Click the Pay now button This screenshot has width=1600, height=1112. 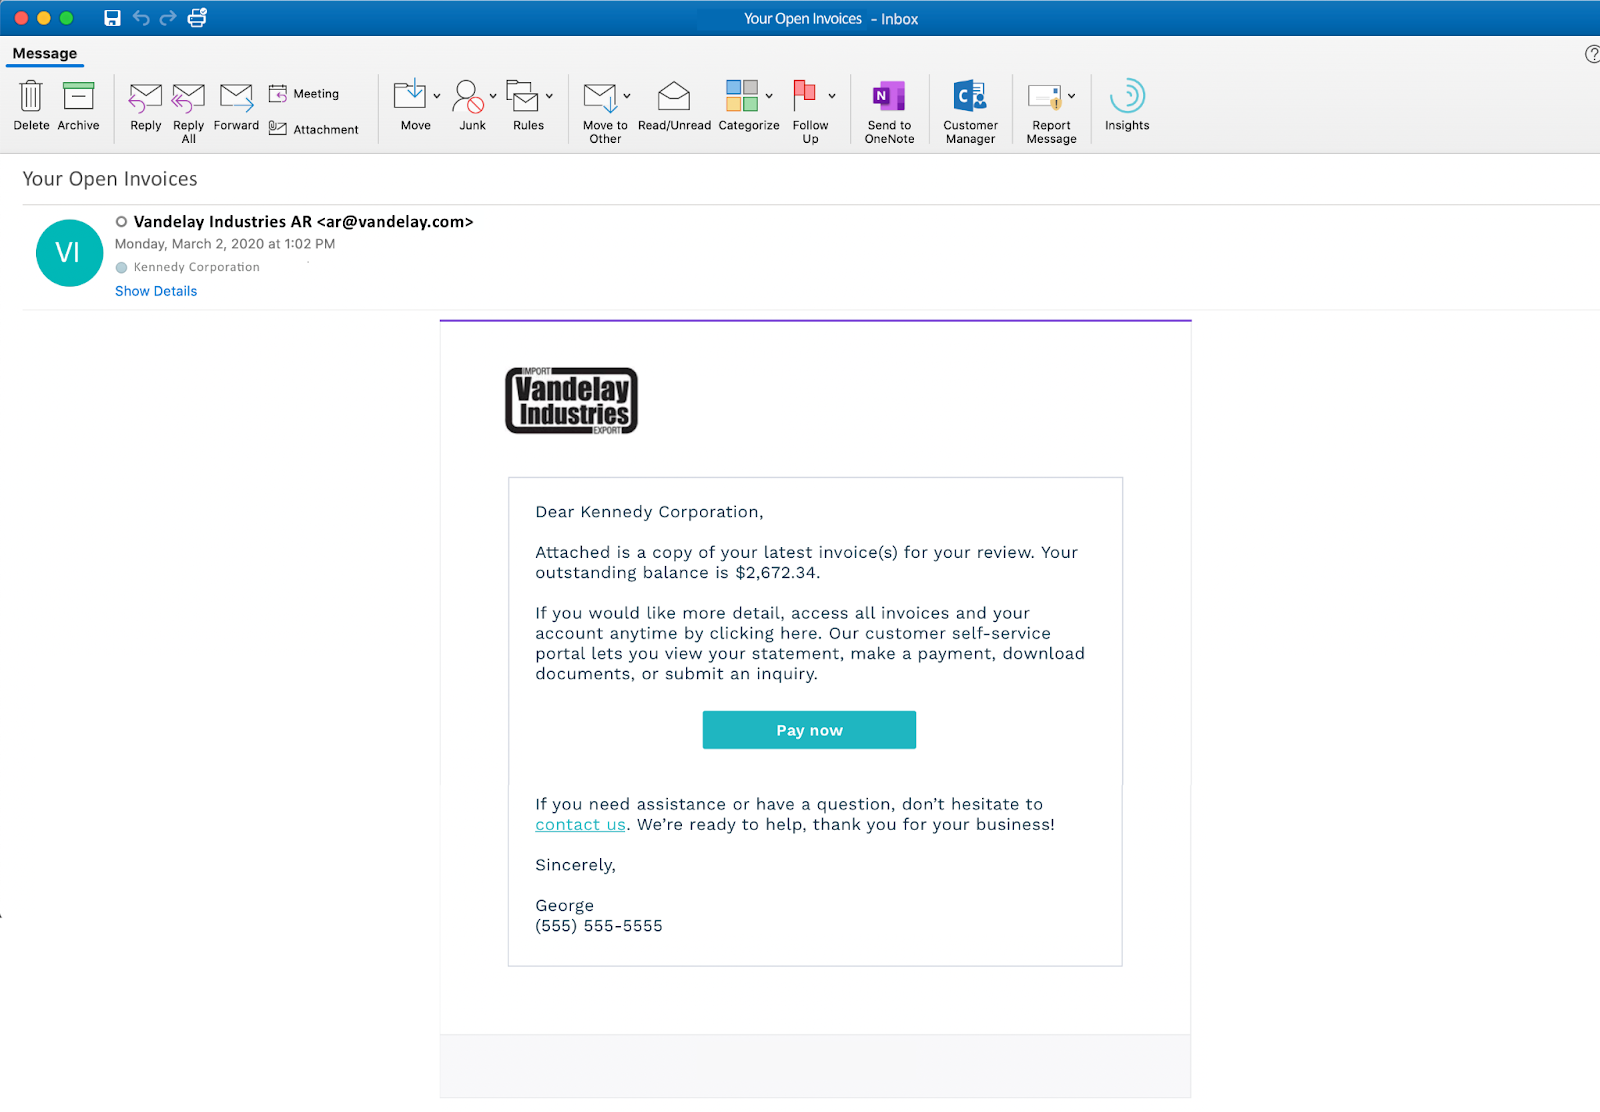809,730
